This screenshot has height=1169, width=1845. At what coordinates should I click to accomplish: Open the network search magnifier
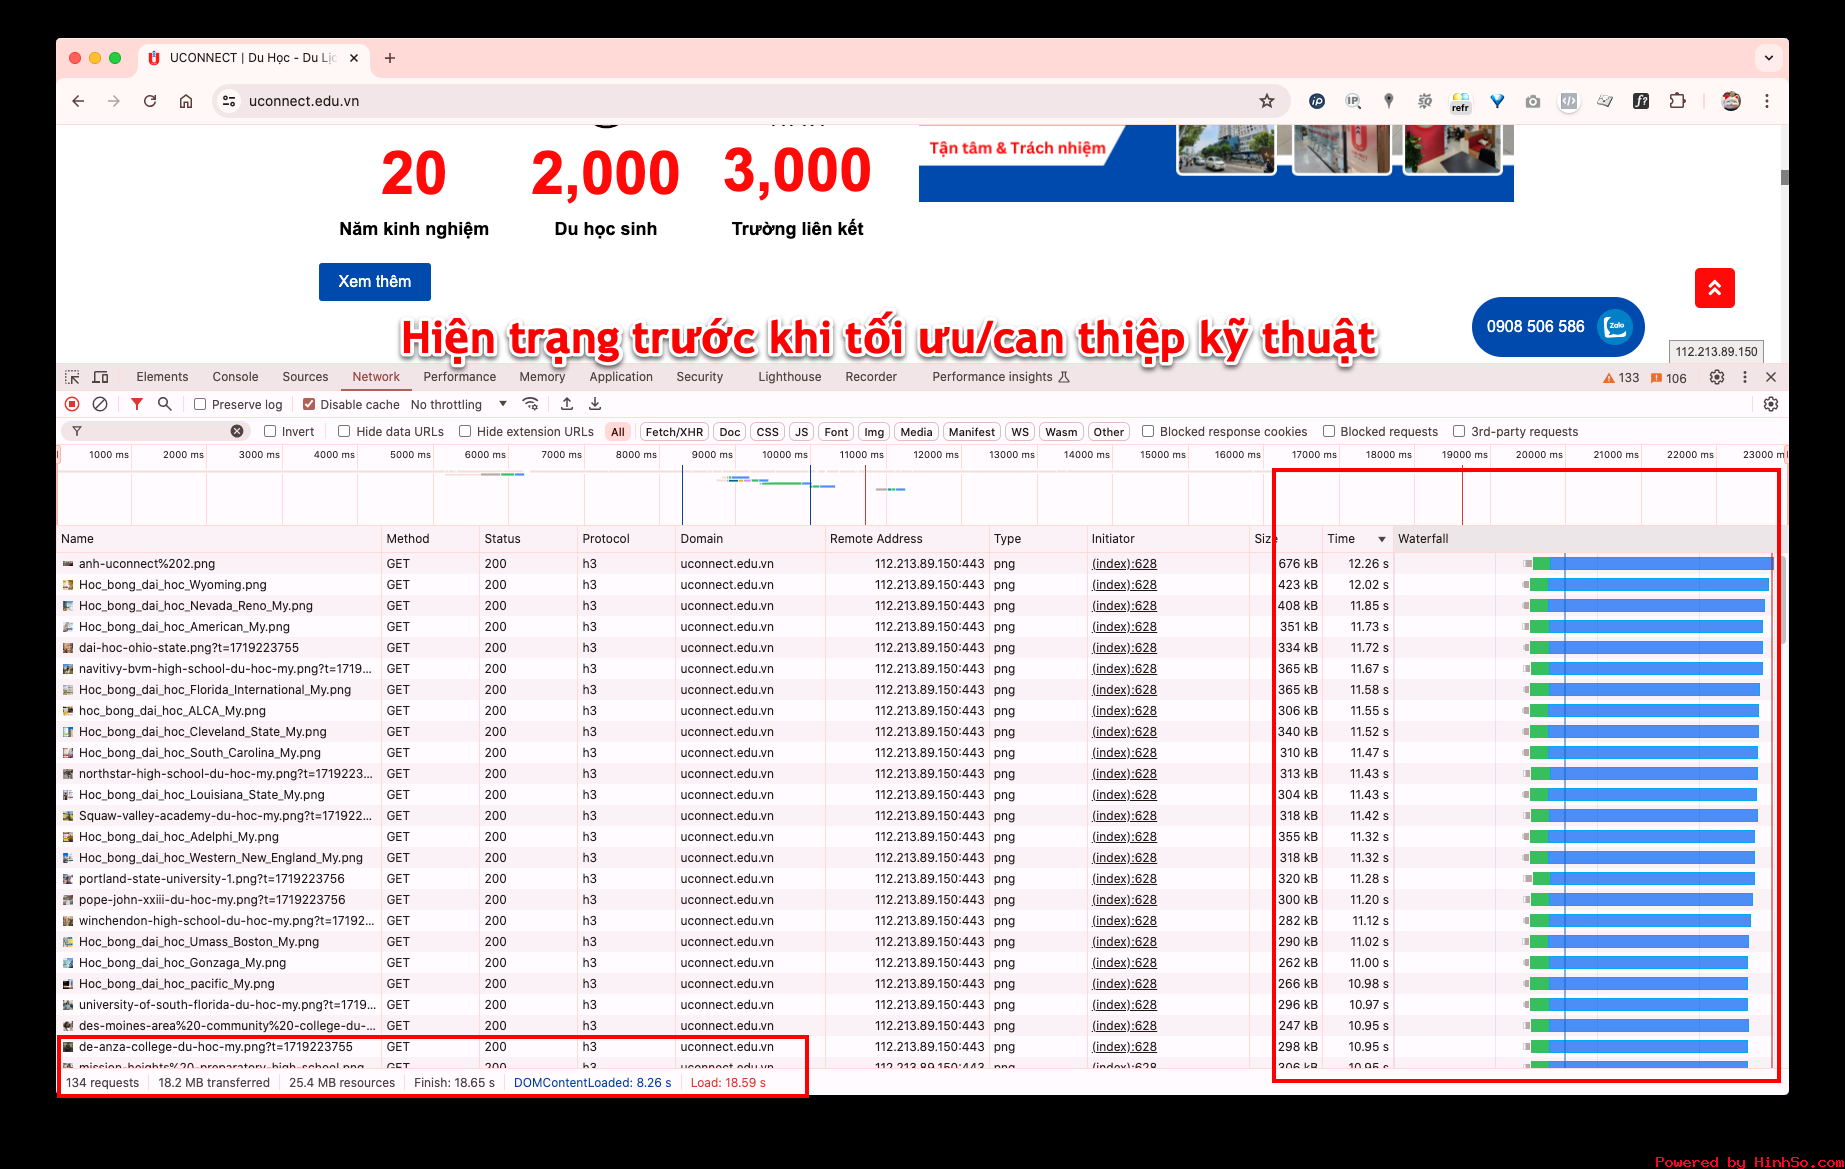(165, 404)
